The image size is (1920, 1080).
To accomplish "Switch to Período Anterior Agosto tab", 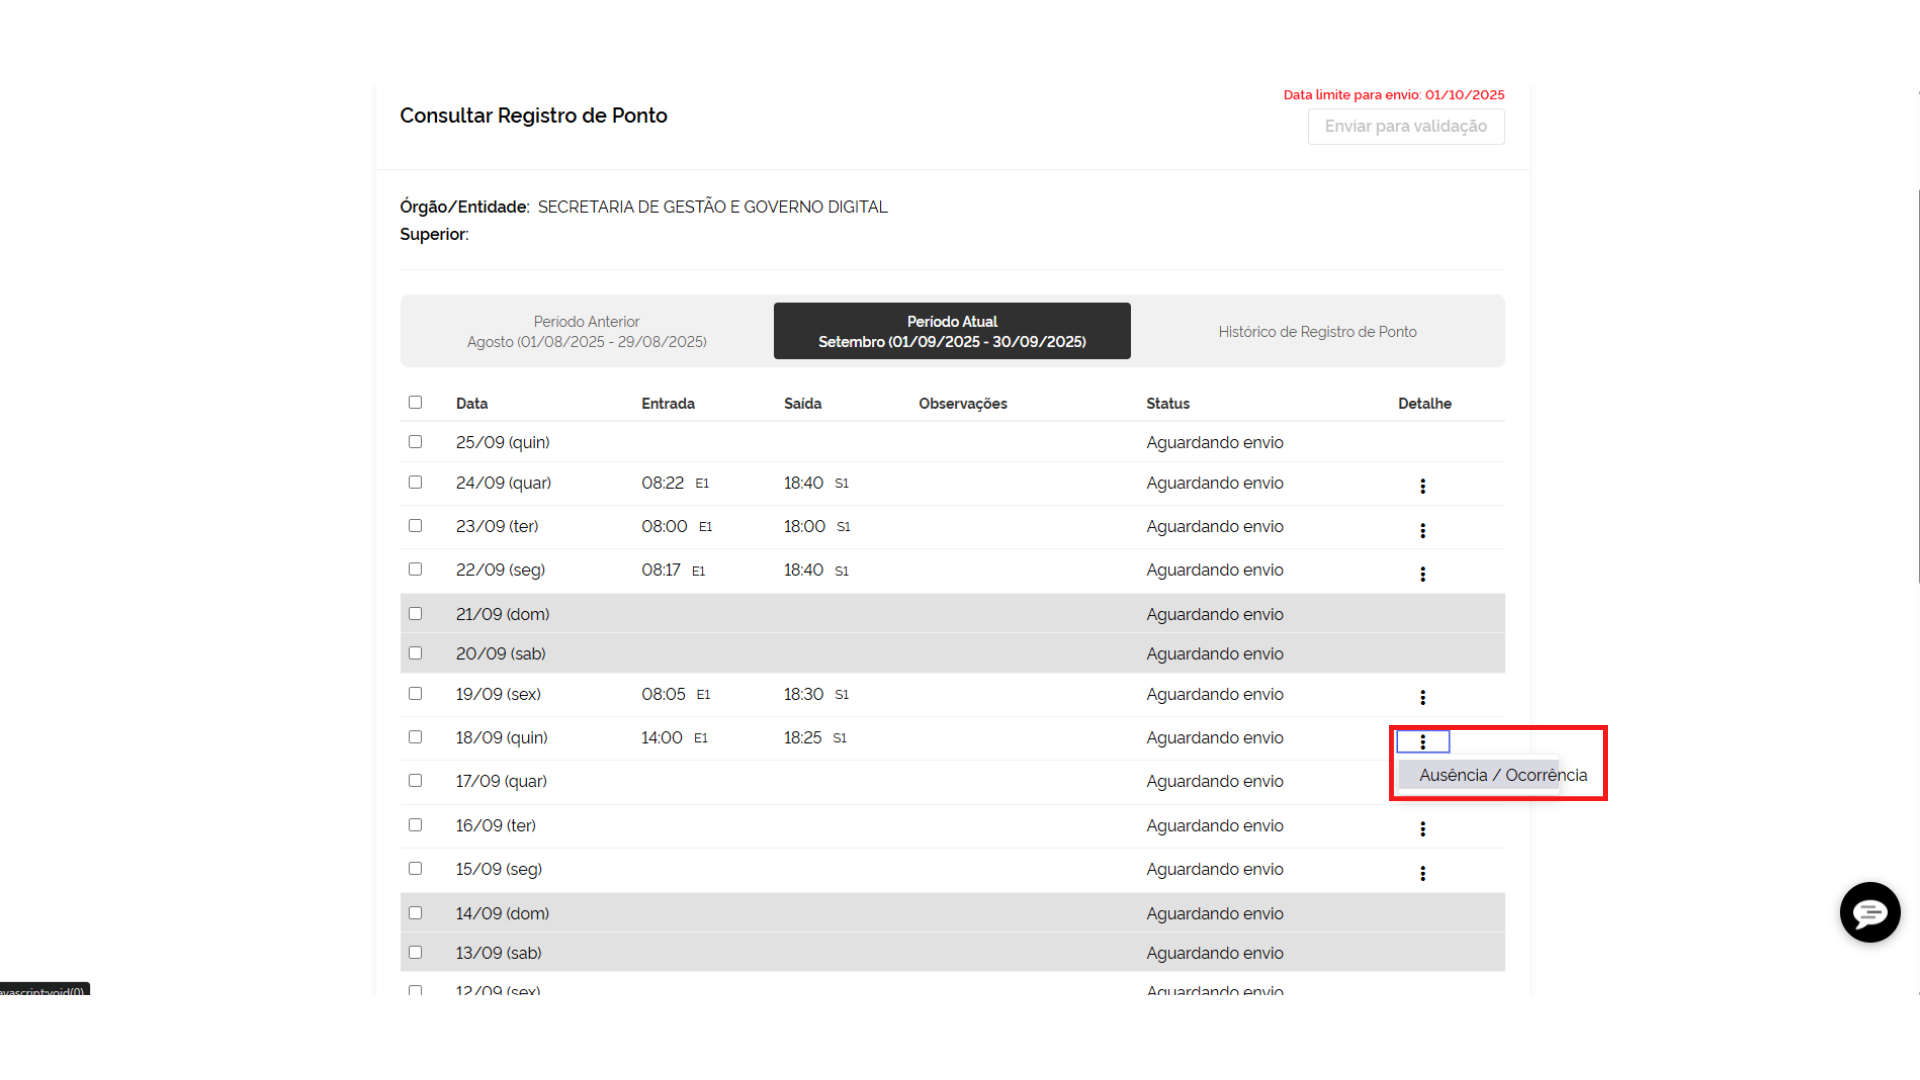I will 587,331.
